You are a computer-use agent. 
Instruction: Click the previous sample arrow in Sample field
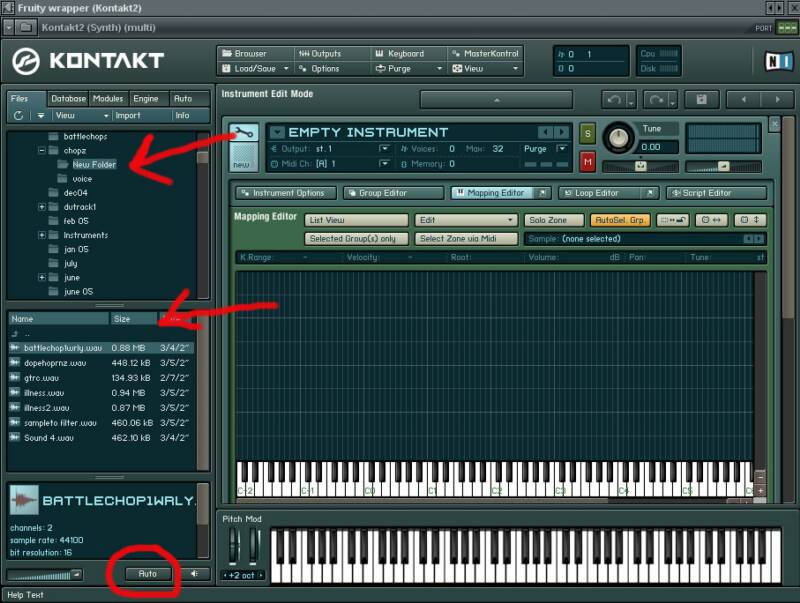747,239
